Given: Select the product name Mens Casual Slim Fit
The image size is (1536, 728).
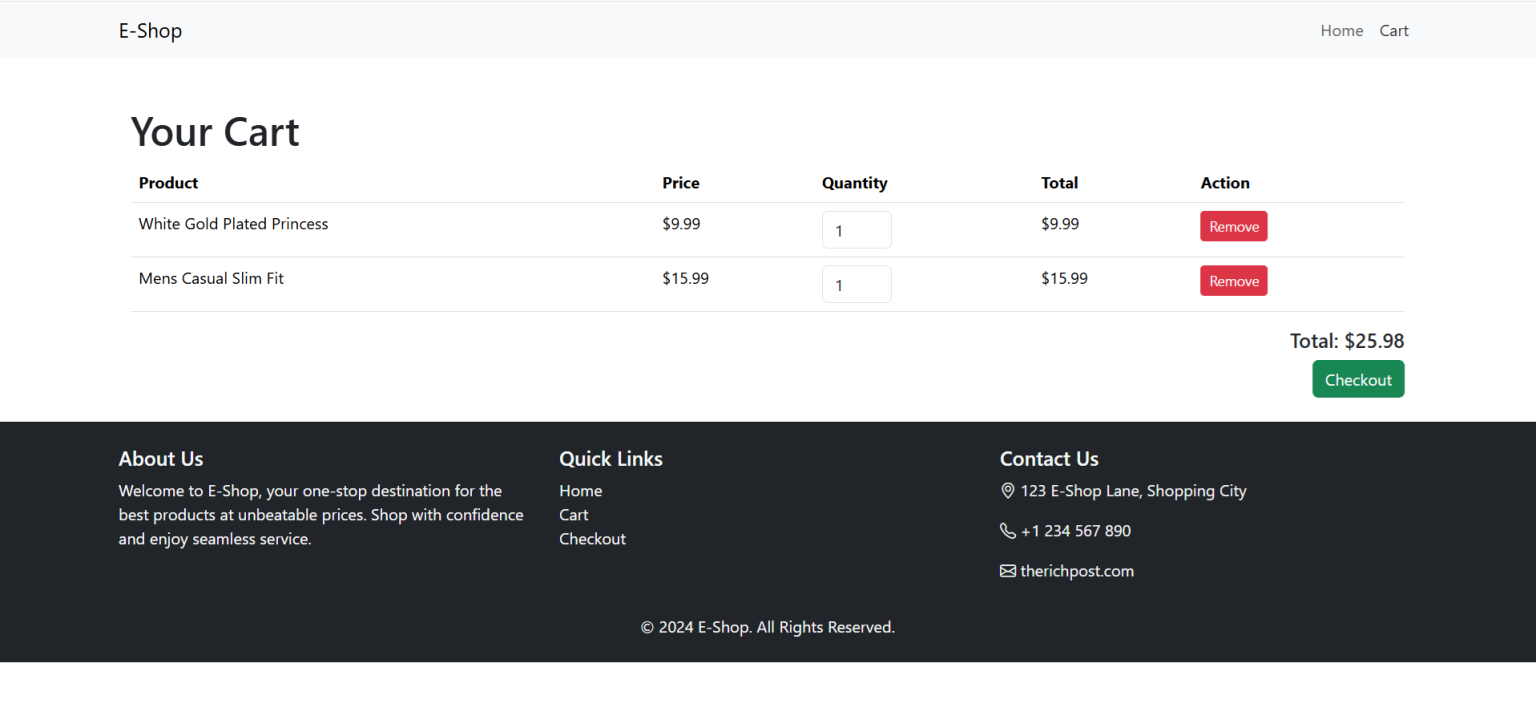Looking at the screenshot, I should [211, 278].
